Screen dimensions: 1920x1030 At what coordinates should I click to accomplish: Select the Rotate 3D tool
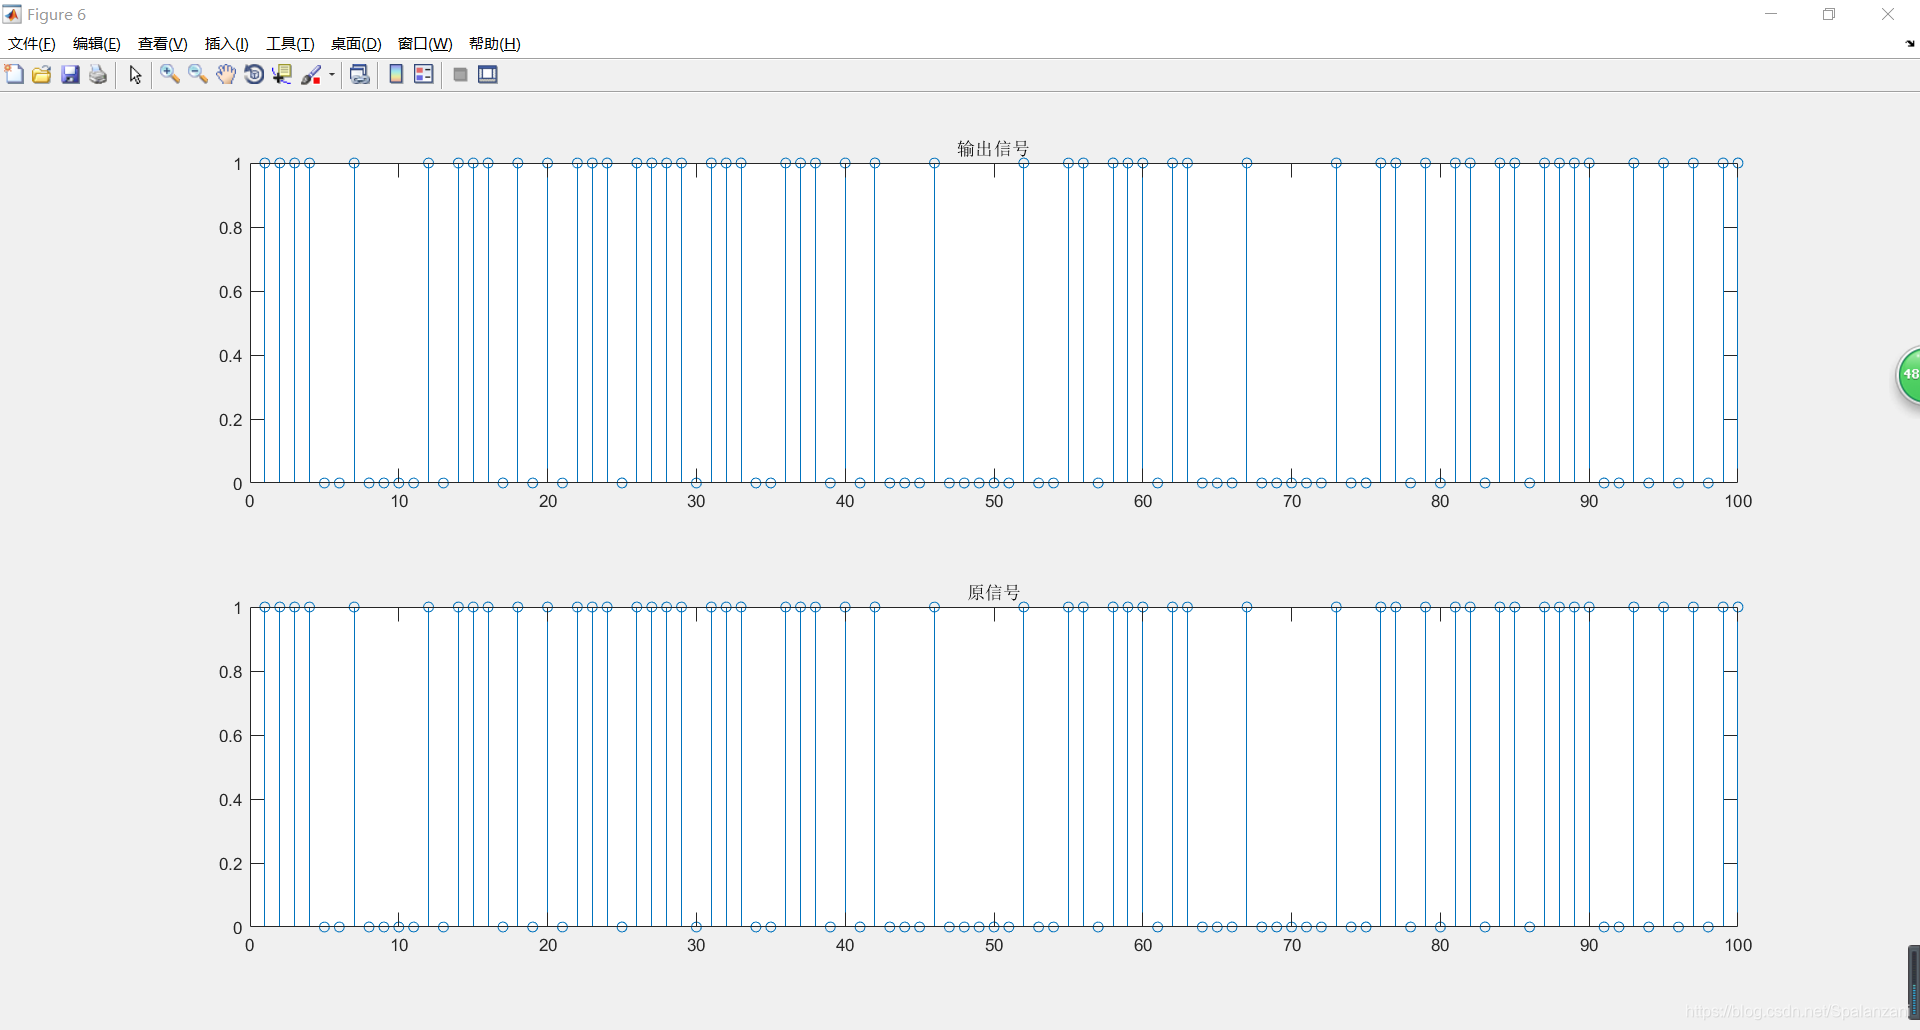click(x=254, y=75)
